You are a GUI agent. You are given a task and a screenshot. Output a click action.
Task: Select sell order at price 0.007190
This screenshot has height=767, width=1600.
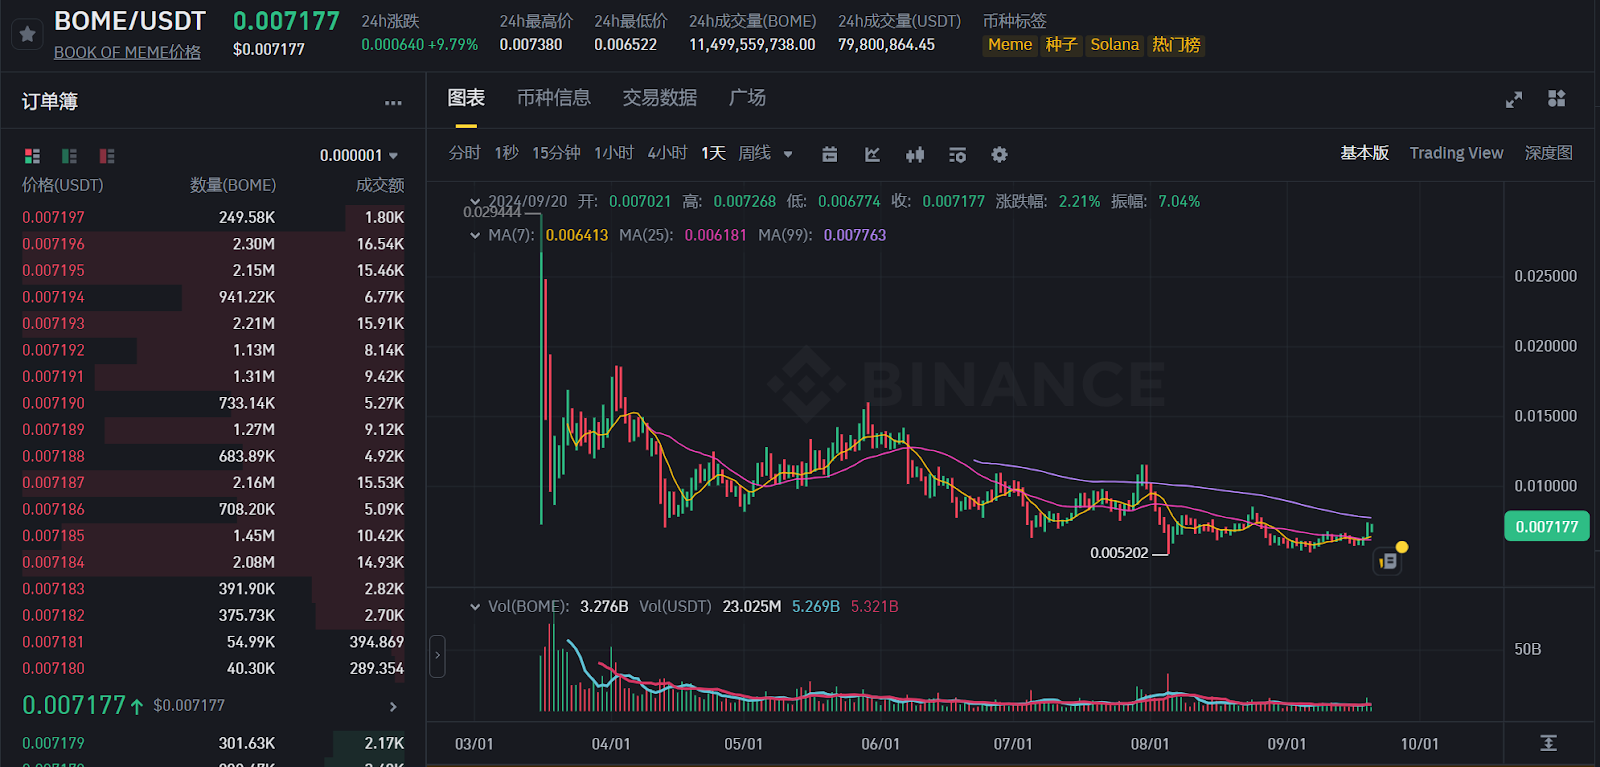click(x=213, y=403)
